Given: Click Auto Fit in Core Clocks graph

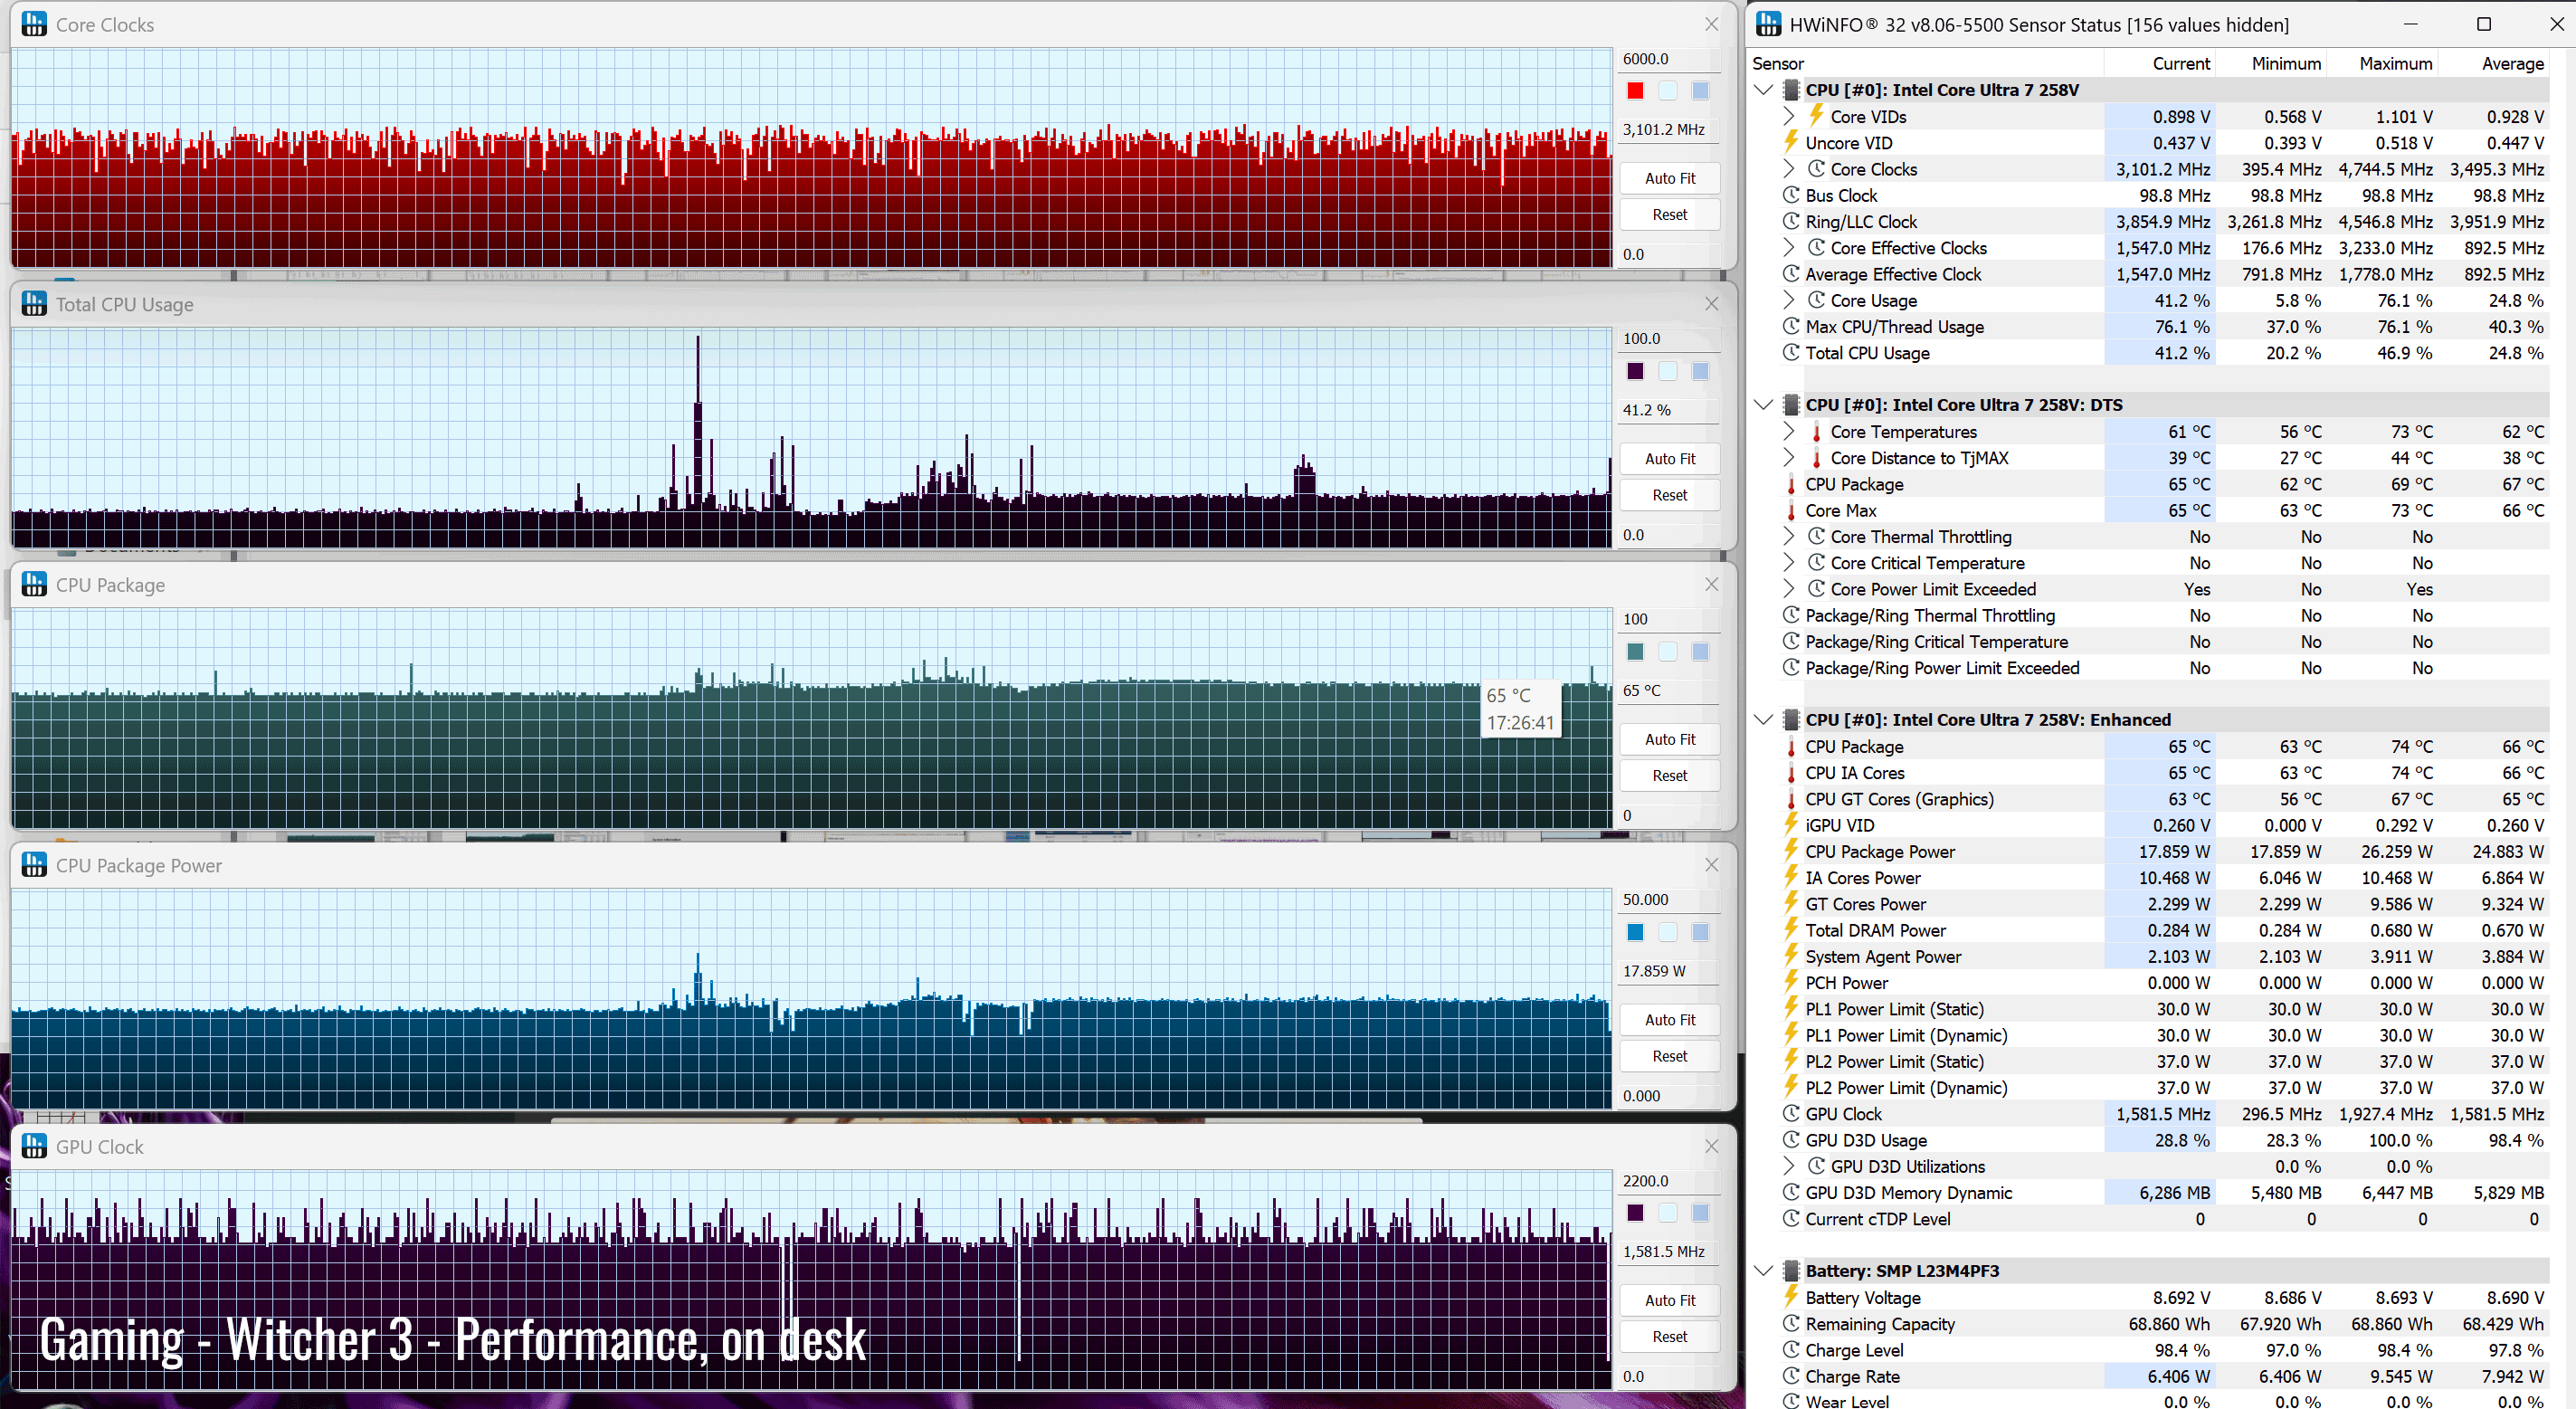Looking at the screenshot, I should point(1670,178).
